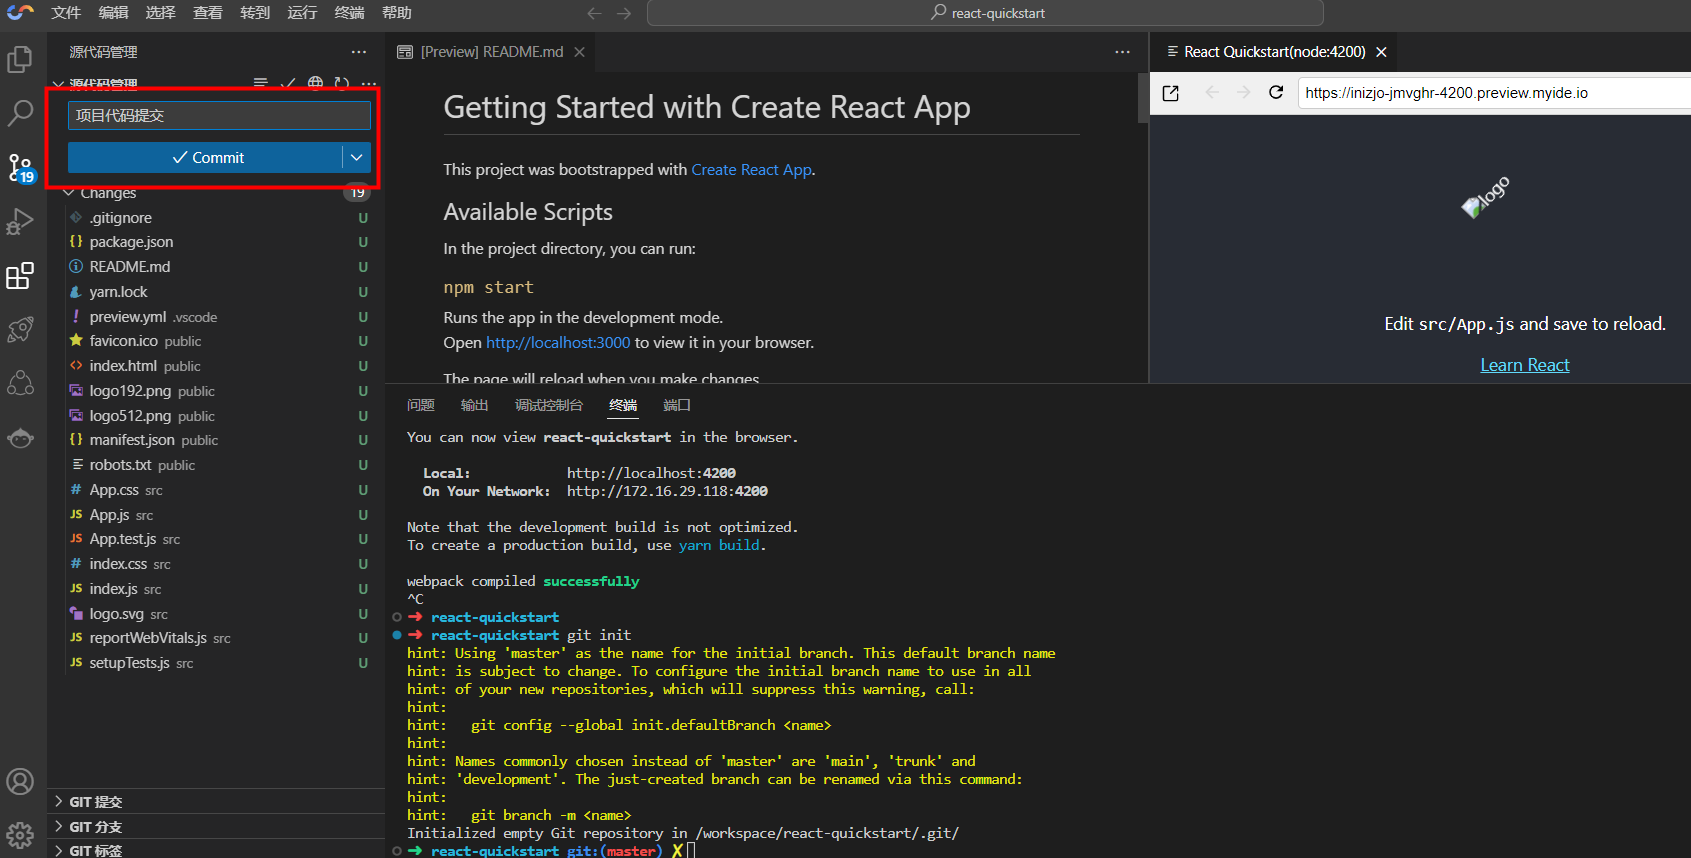Open the http://localhost:3000 link in README
The height and width of the screenshot is (858, 1691).
[x=558, y=343]
